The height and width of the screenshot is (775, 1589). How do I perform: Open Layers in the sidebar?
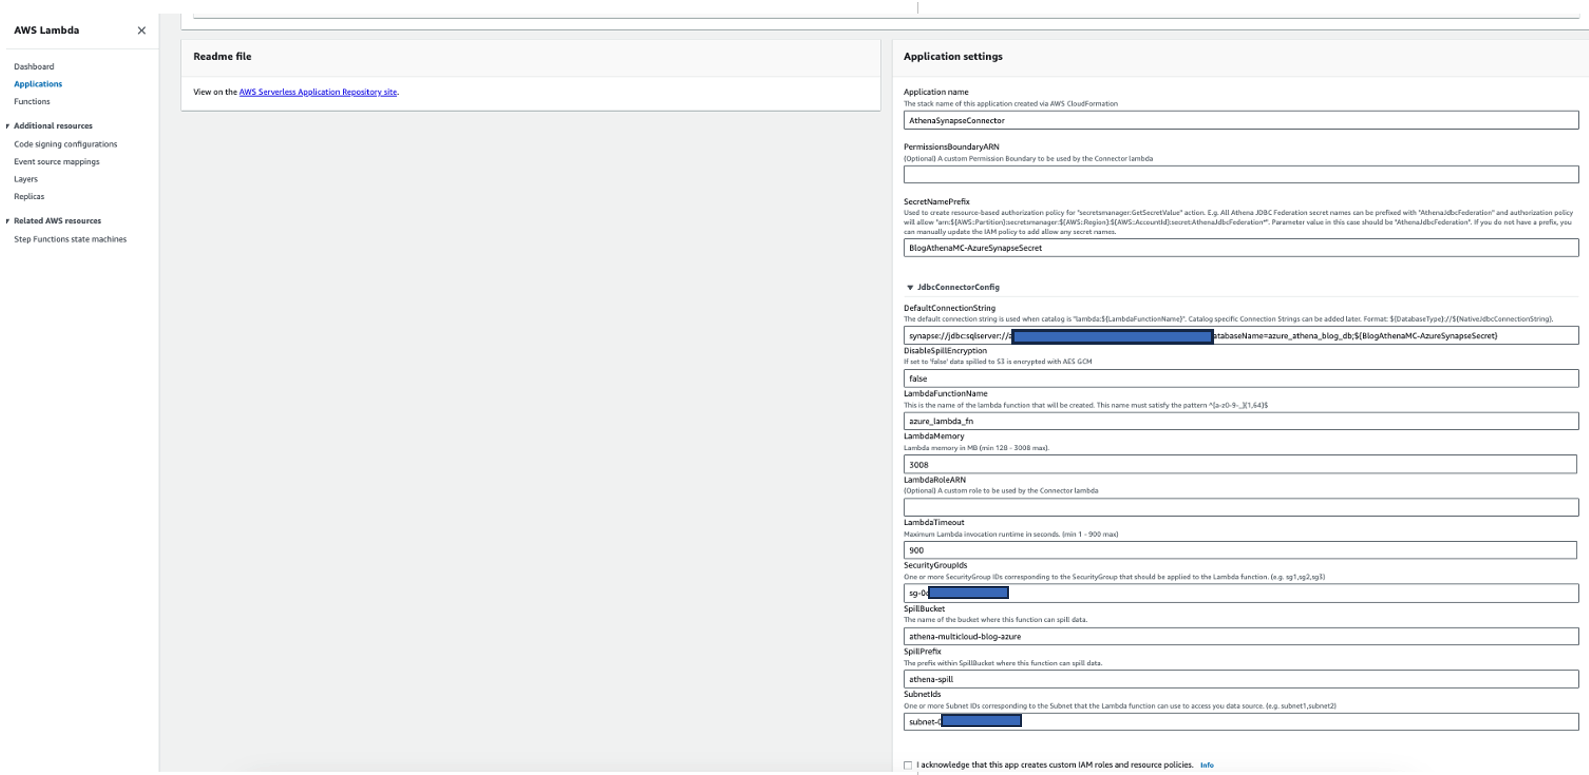(x=26, y=179)
